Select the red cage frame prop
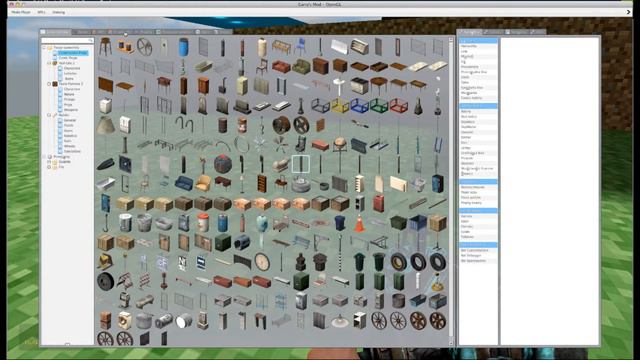The height and width of the screenshot is (360, 640). tap(398, 105)
